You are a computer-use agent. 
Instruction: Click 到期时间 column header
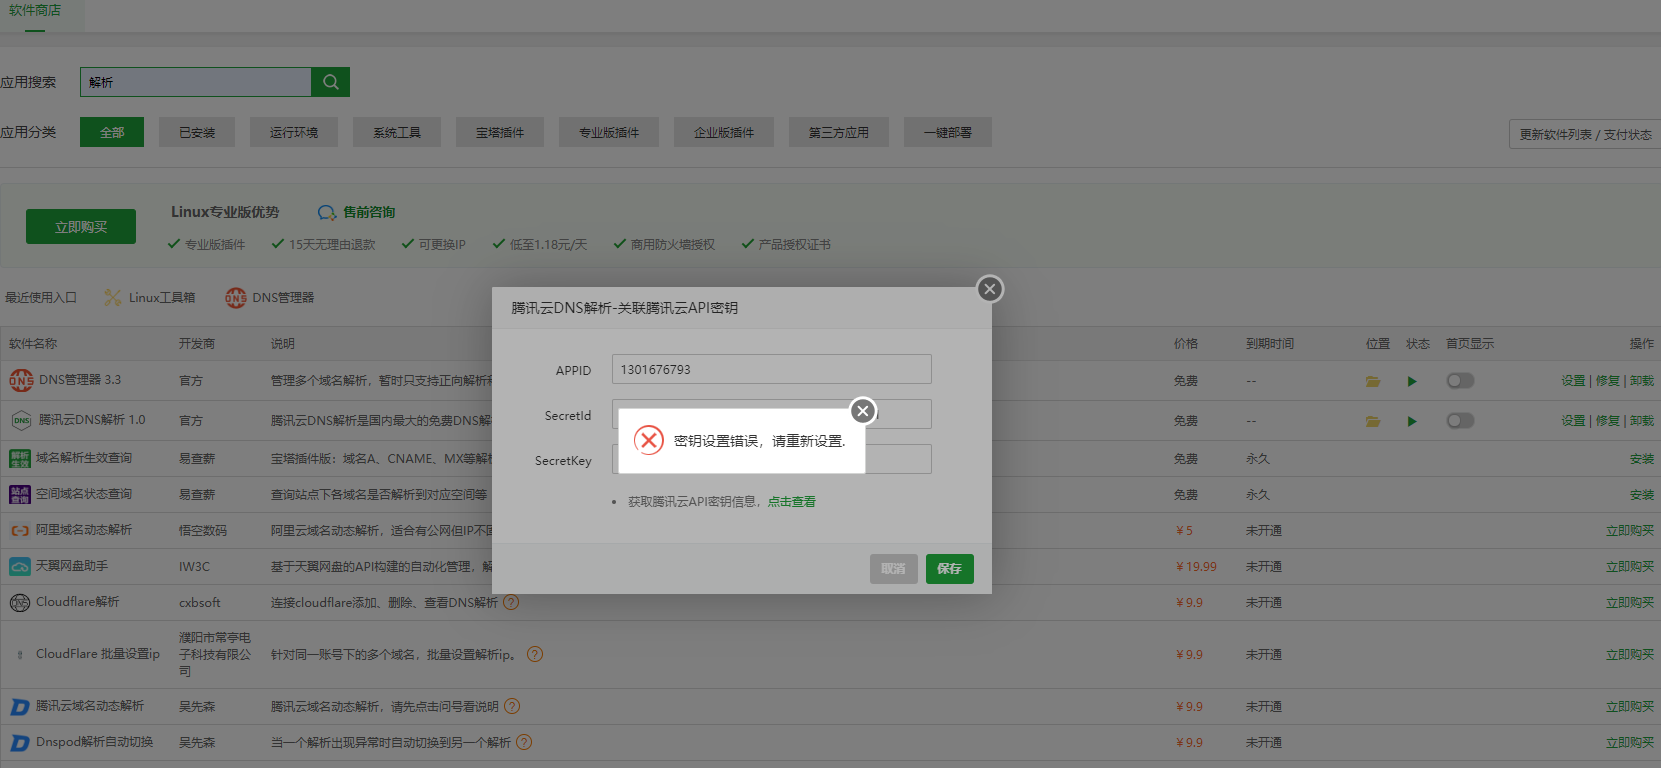1270,344
